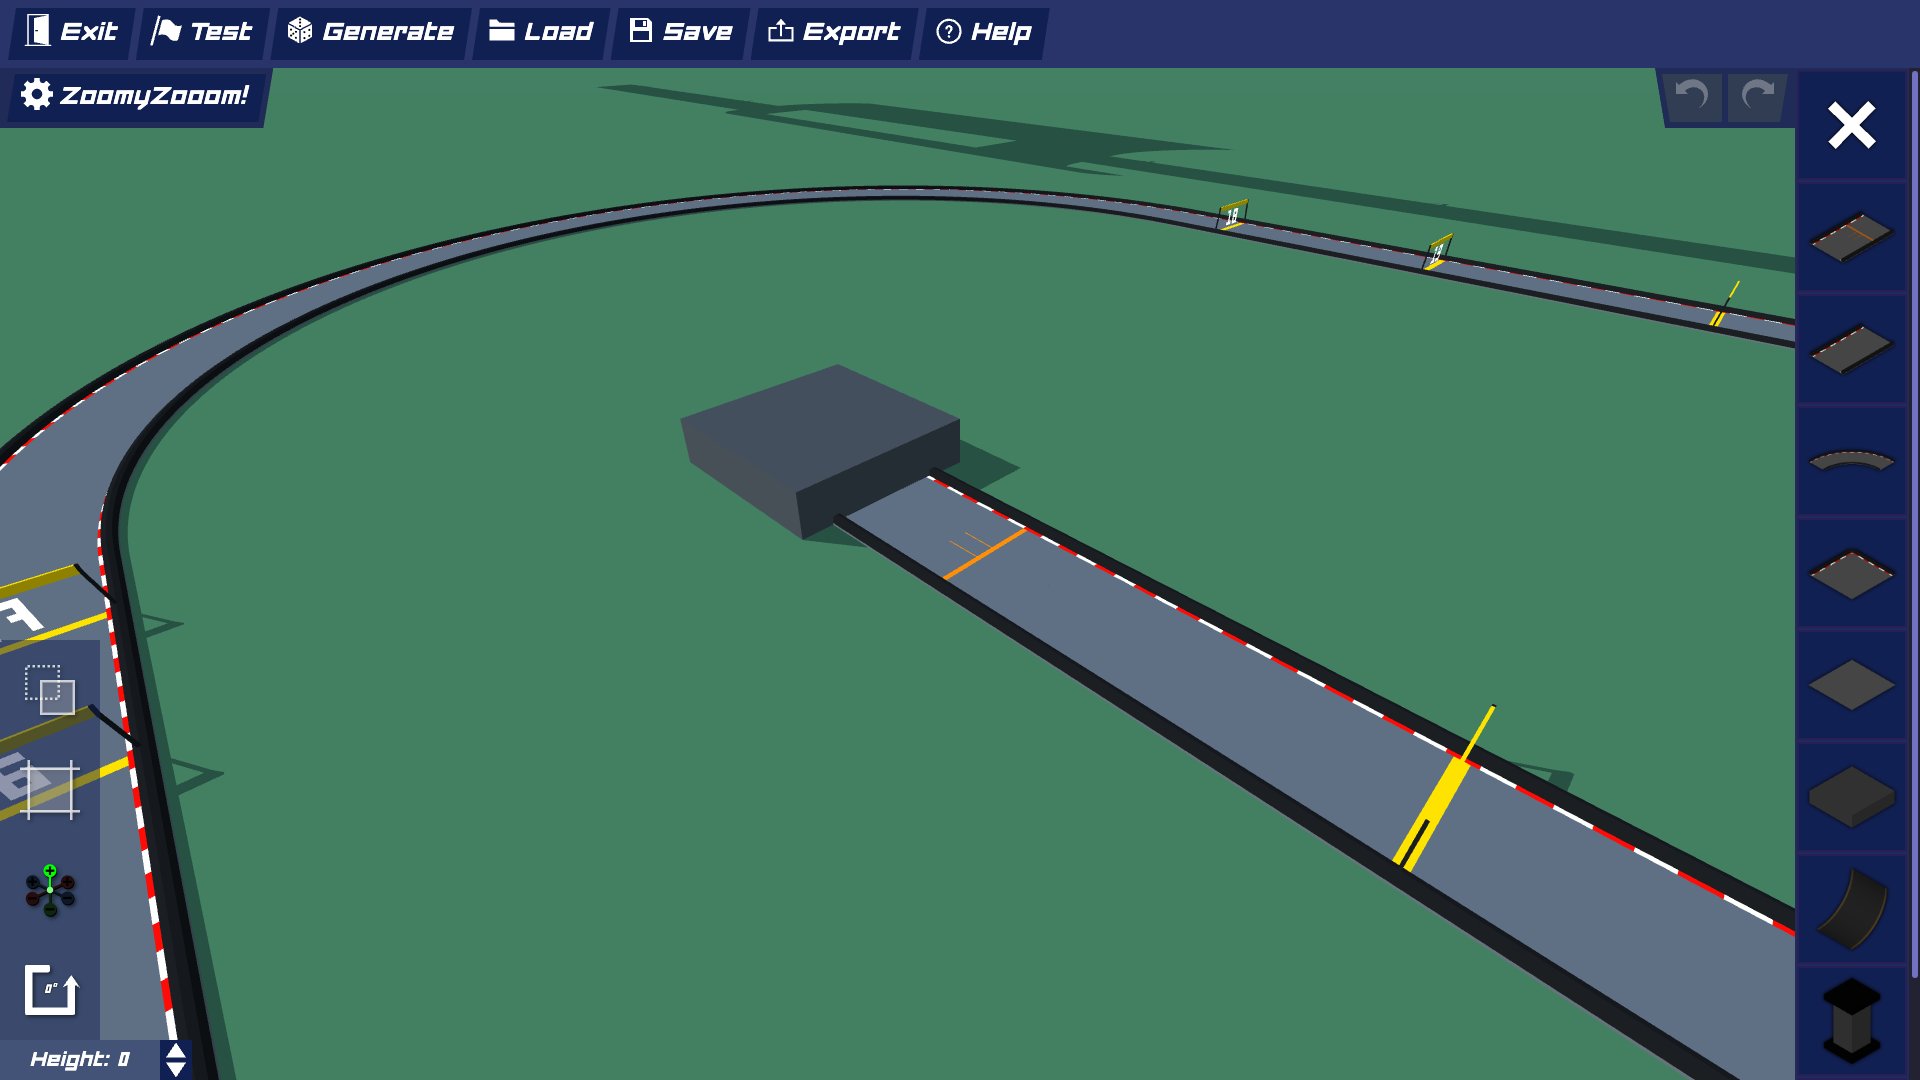Decrease the Height value
1920x1080 pixels.
tap(176, 1069)
